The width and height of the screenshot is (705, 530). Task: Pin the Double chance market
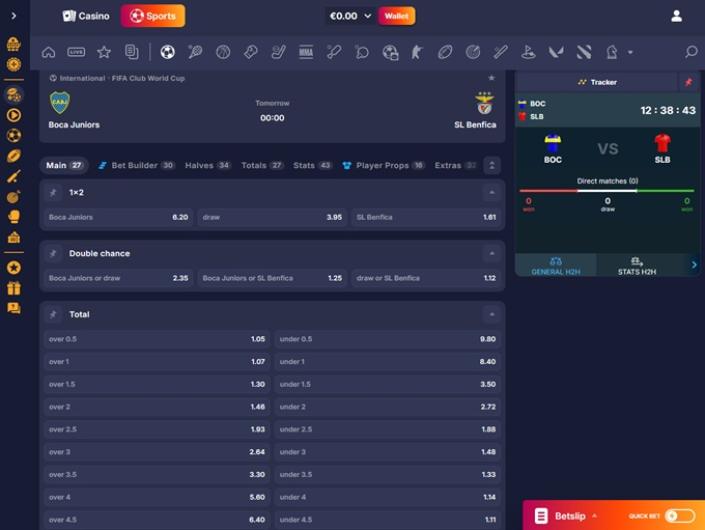(x=53, y=254)
